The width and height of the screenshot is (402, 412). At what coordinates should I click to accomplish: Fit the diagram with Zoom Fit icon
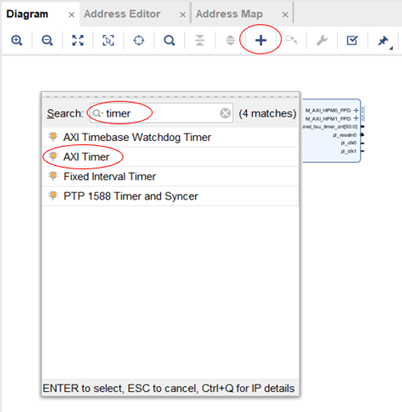78,40
